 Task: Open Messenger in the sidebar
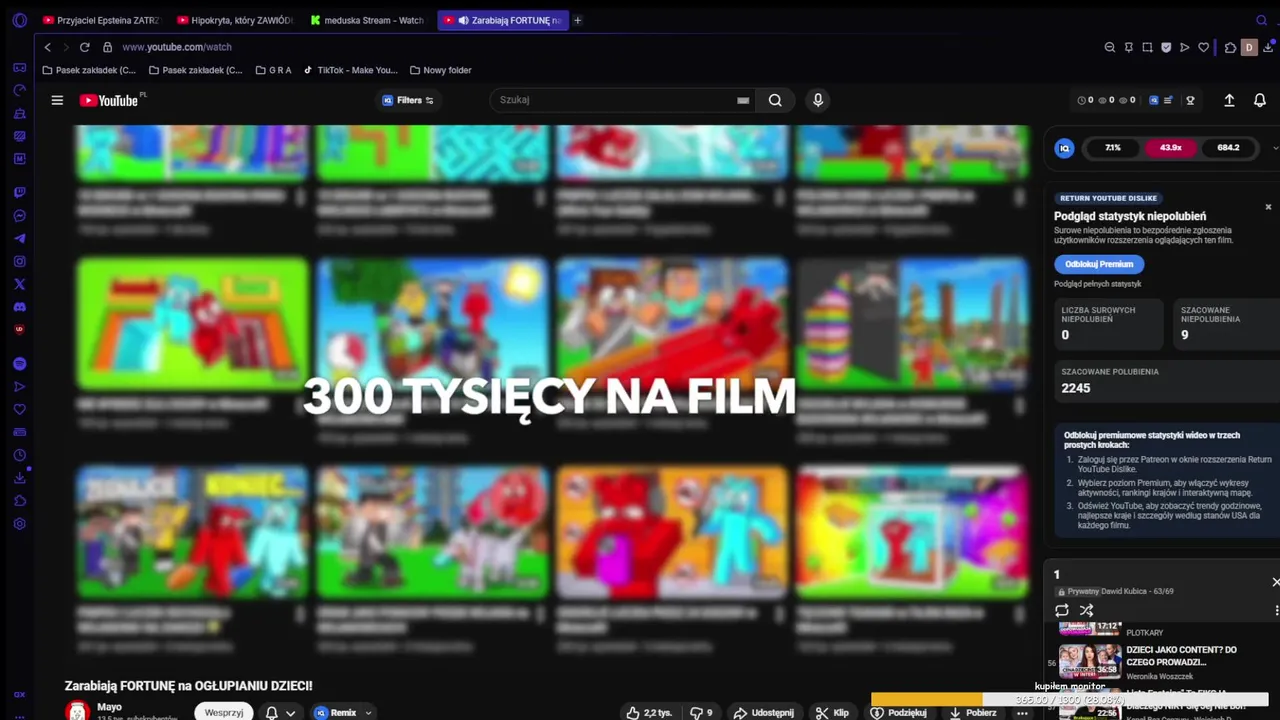(x=19, y=216)
